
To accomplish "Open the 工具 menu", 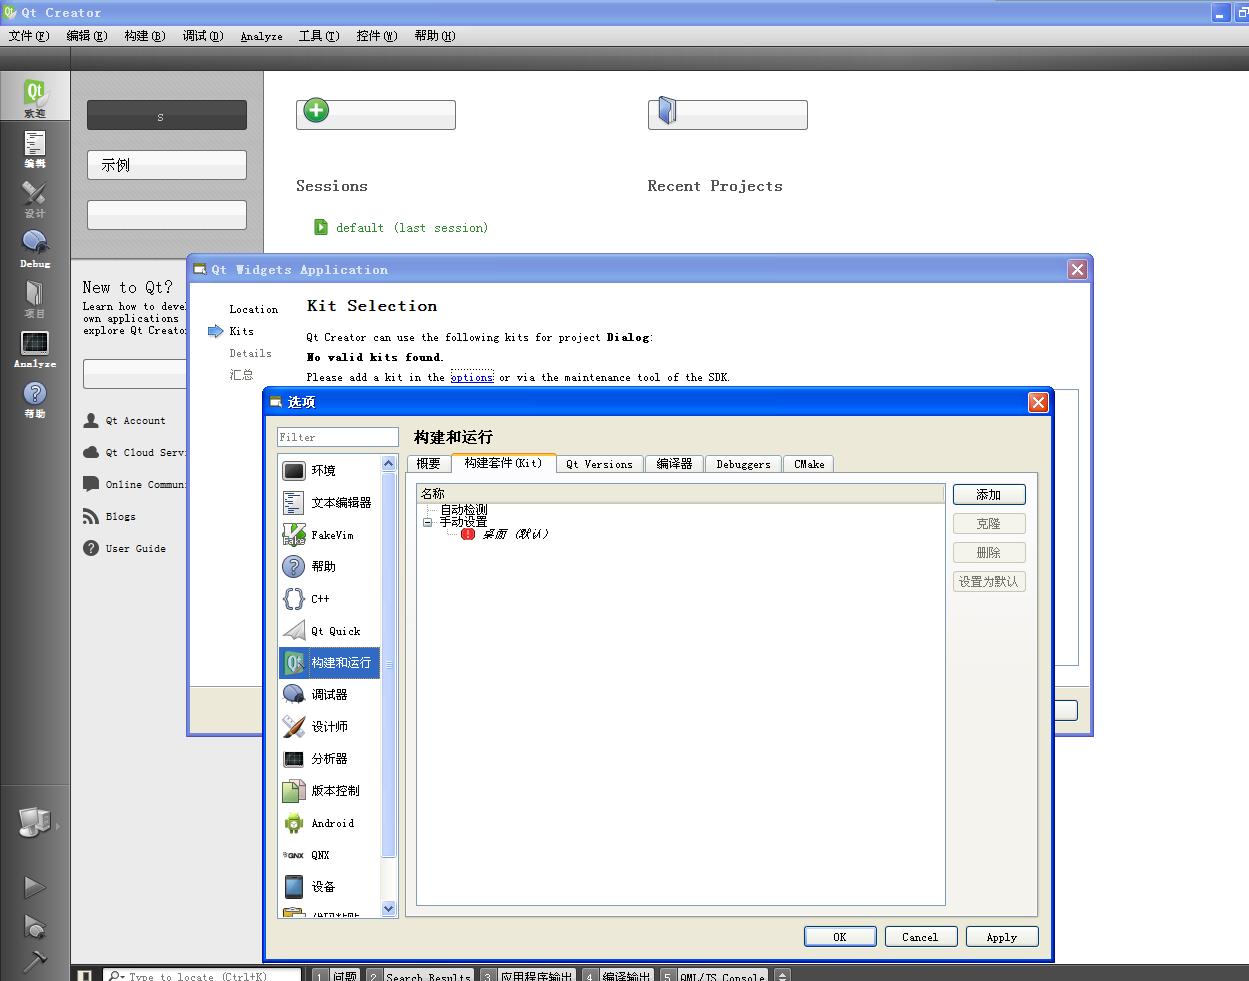I will 319,36.
